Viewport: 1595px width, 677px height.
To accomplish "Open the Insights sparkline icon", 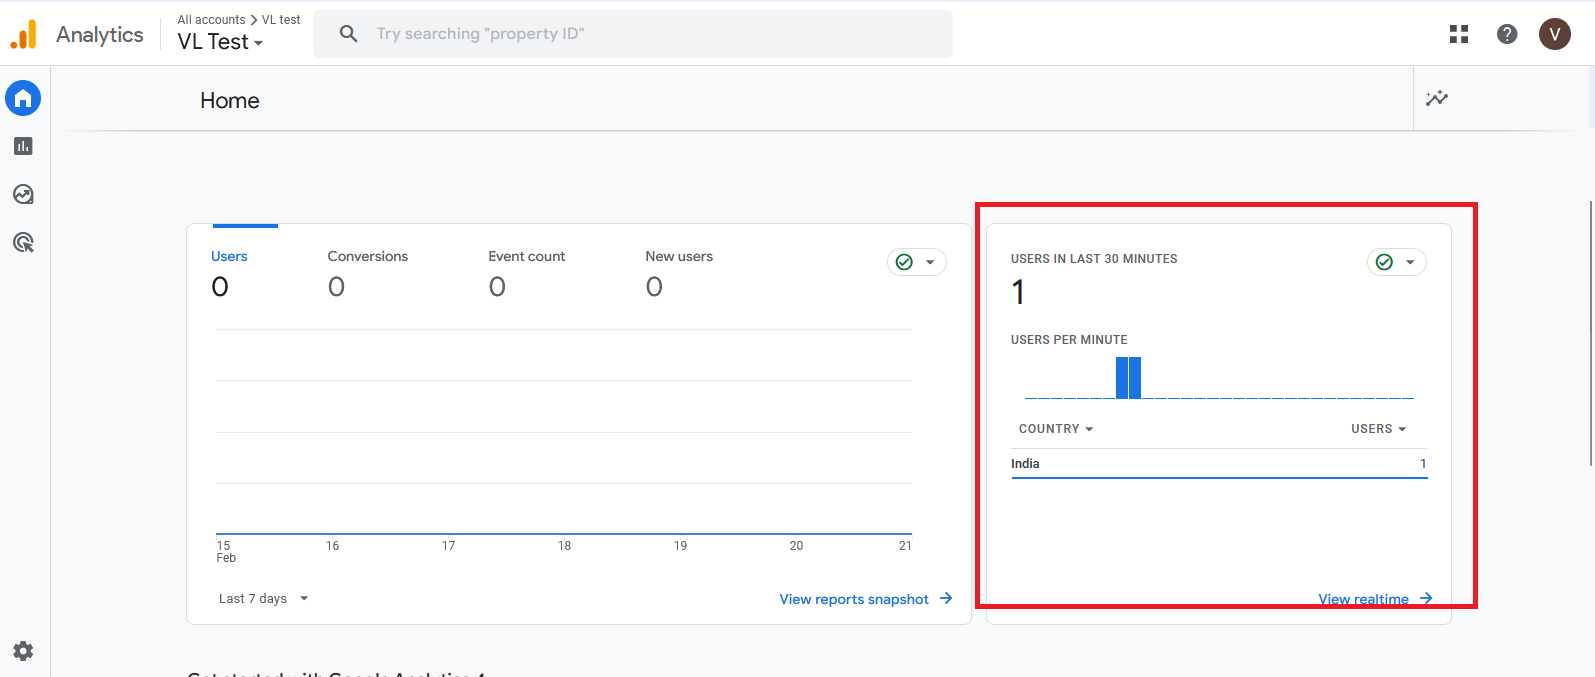I will tap(1437, 98).
